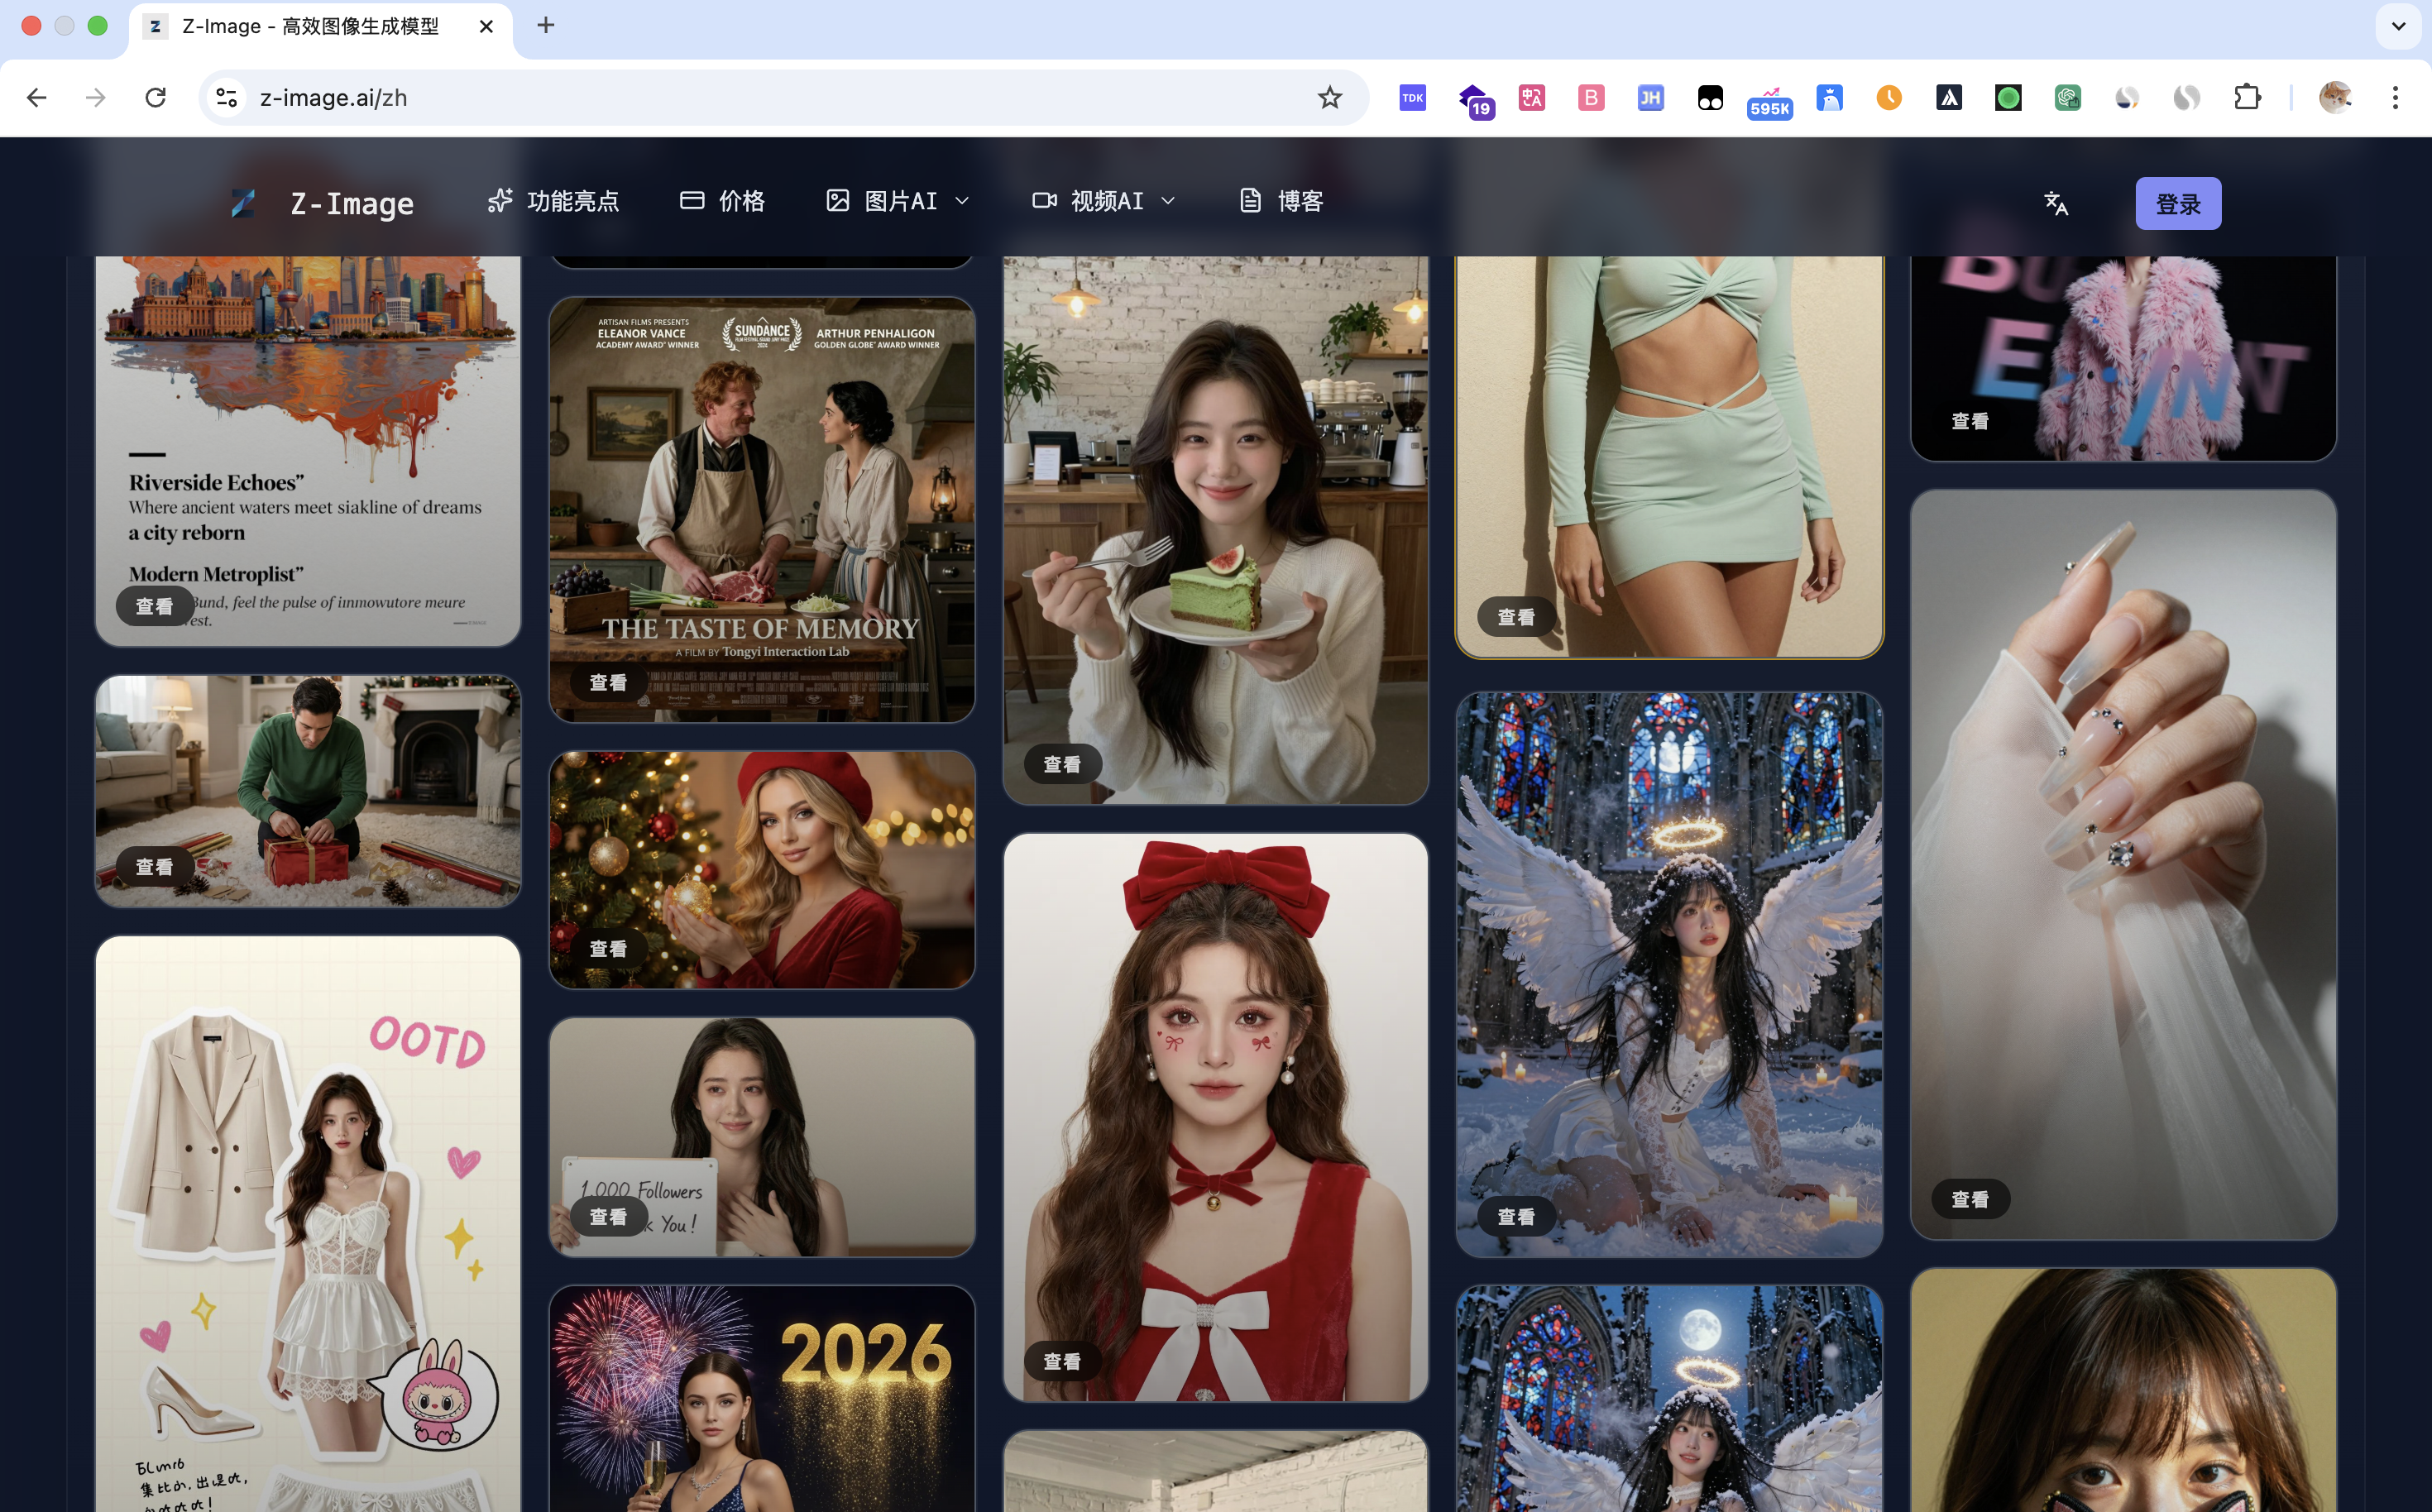Open the tab search chevron

(2397, 26)
